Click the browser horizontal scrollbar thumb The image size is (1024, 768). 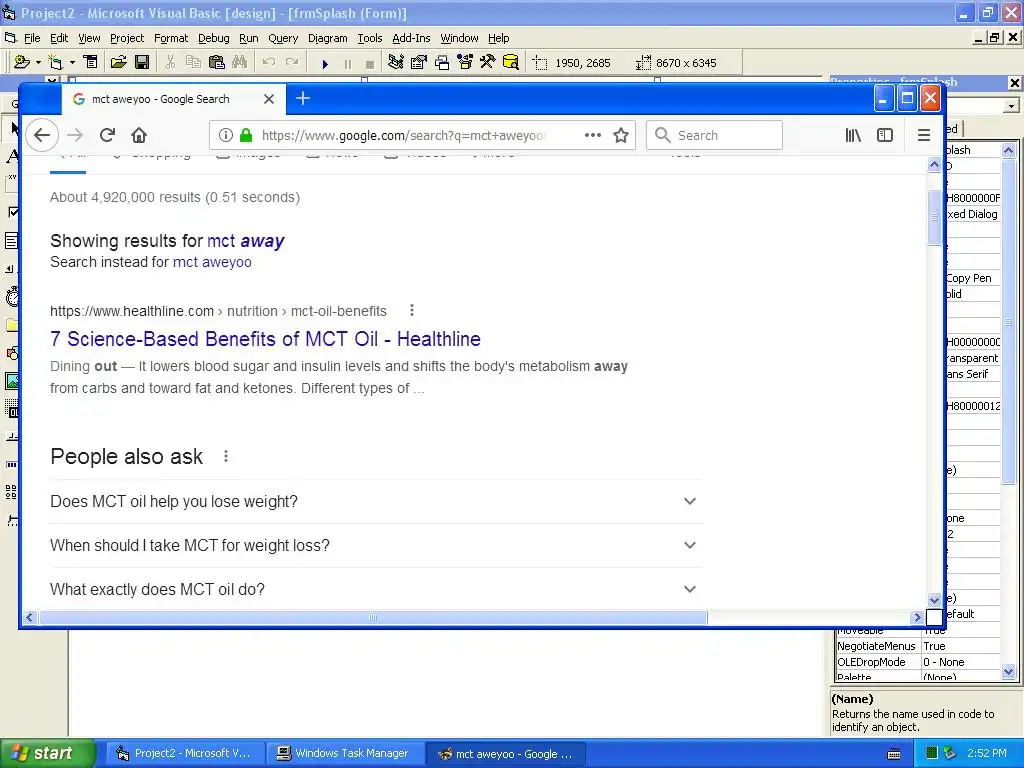click(x=373, y=618)
